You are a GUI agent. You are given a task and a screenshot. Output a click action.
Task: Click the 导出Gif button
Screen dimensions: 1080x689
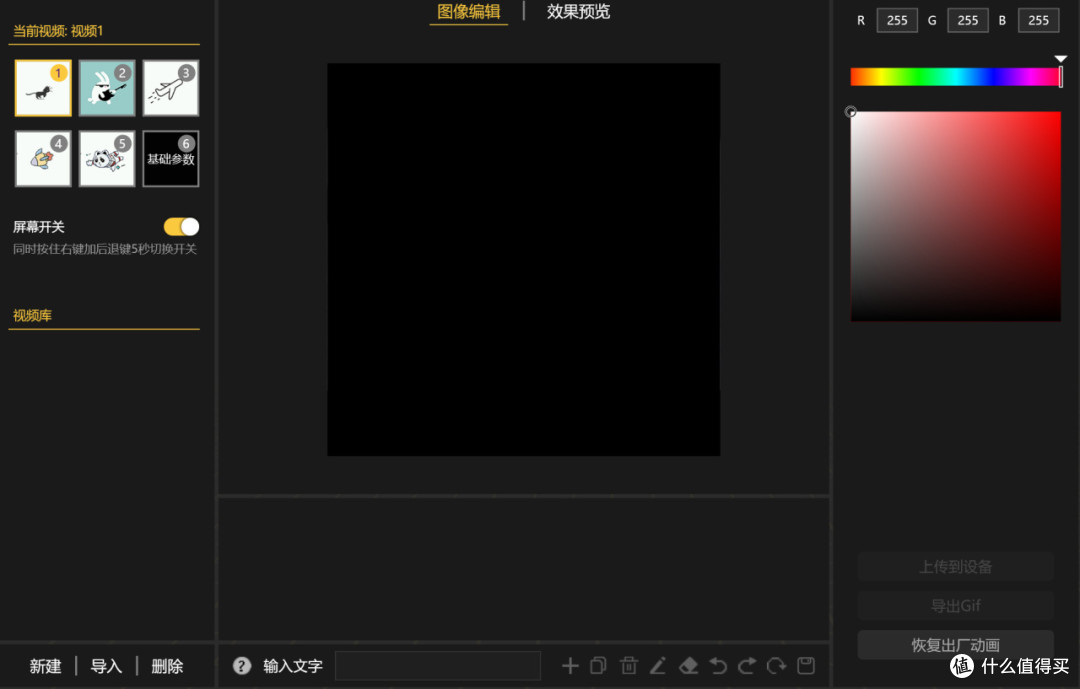tap(955, 606)
